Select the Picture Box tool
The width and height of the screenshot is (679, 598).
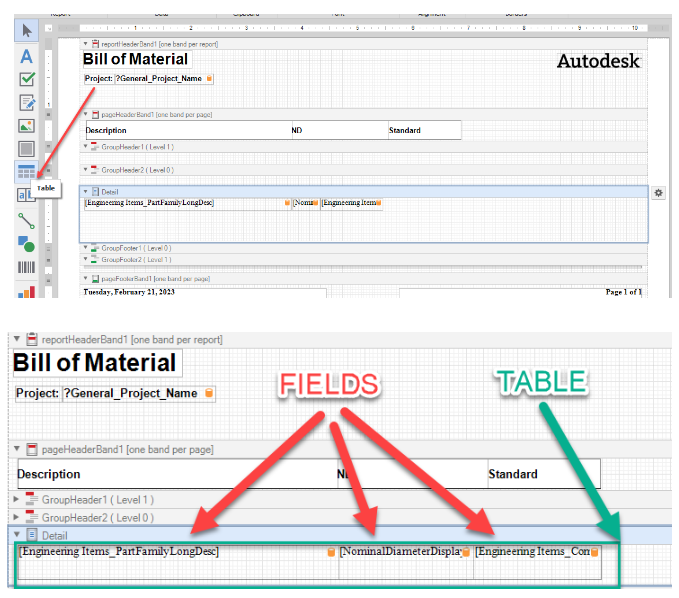[x=27, y=126]
